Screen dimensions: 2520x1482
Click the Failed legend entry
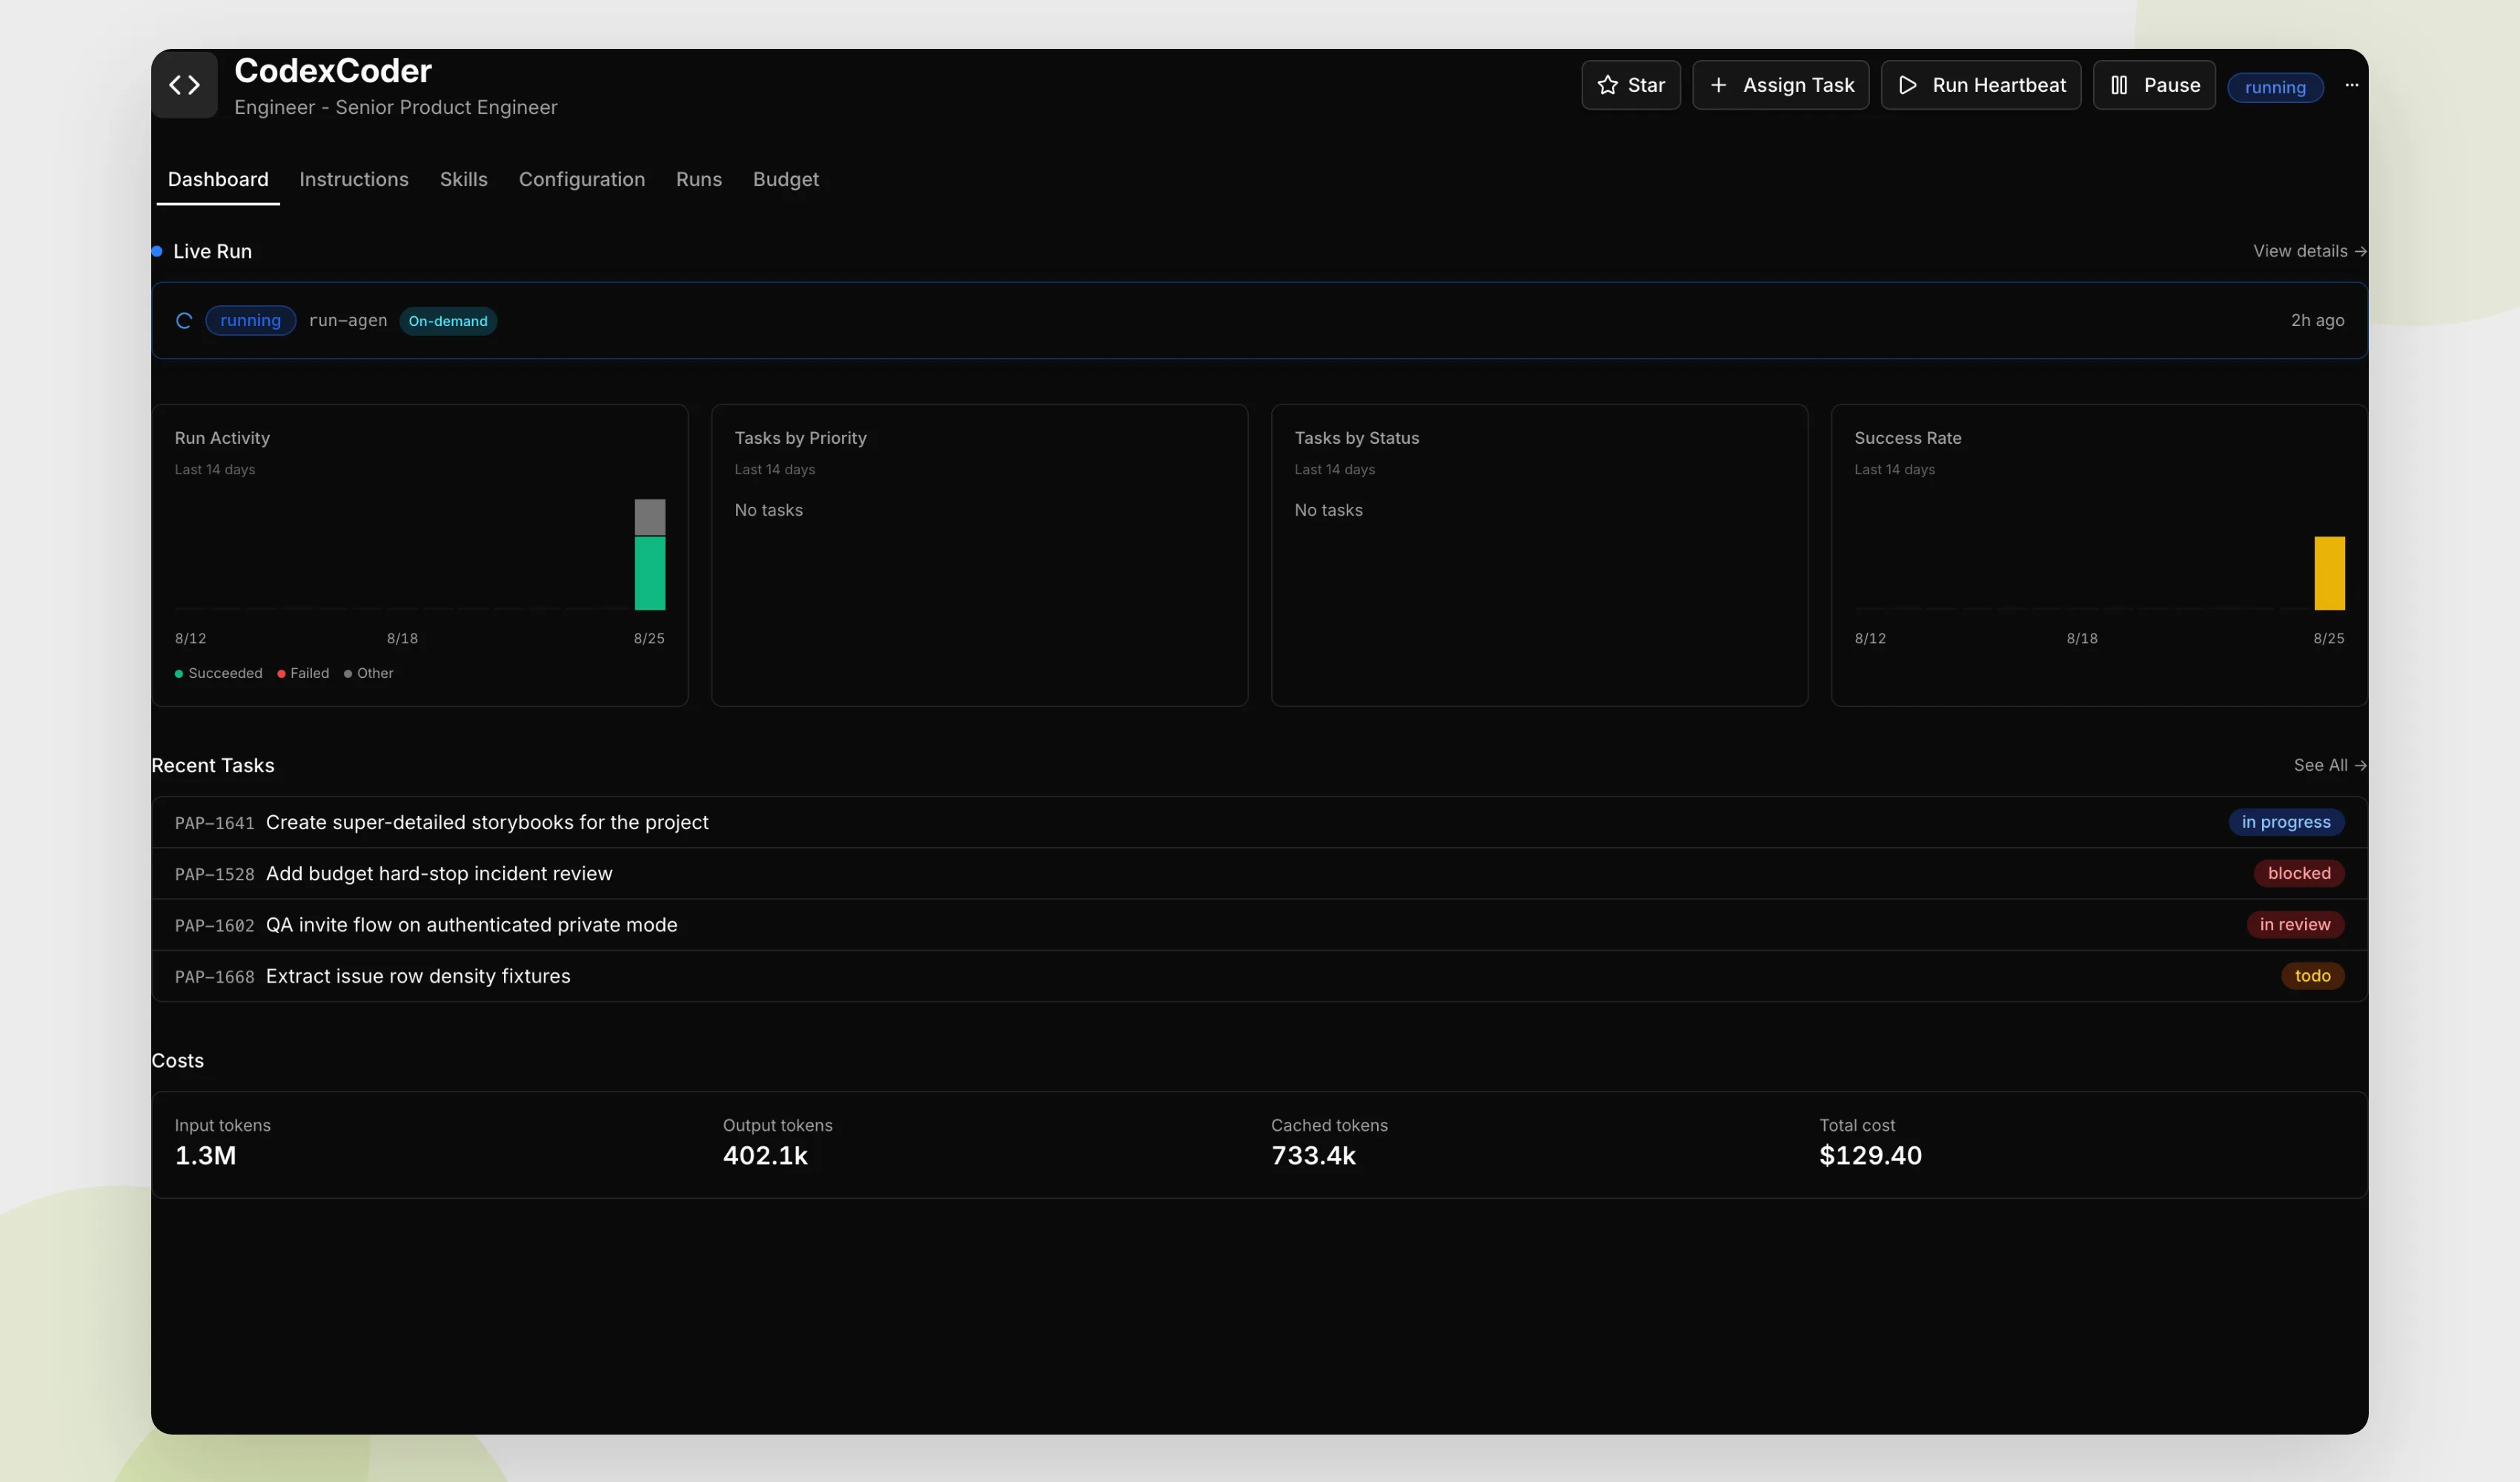(303, 673)
